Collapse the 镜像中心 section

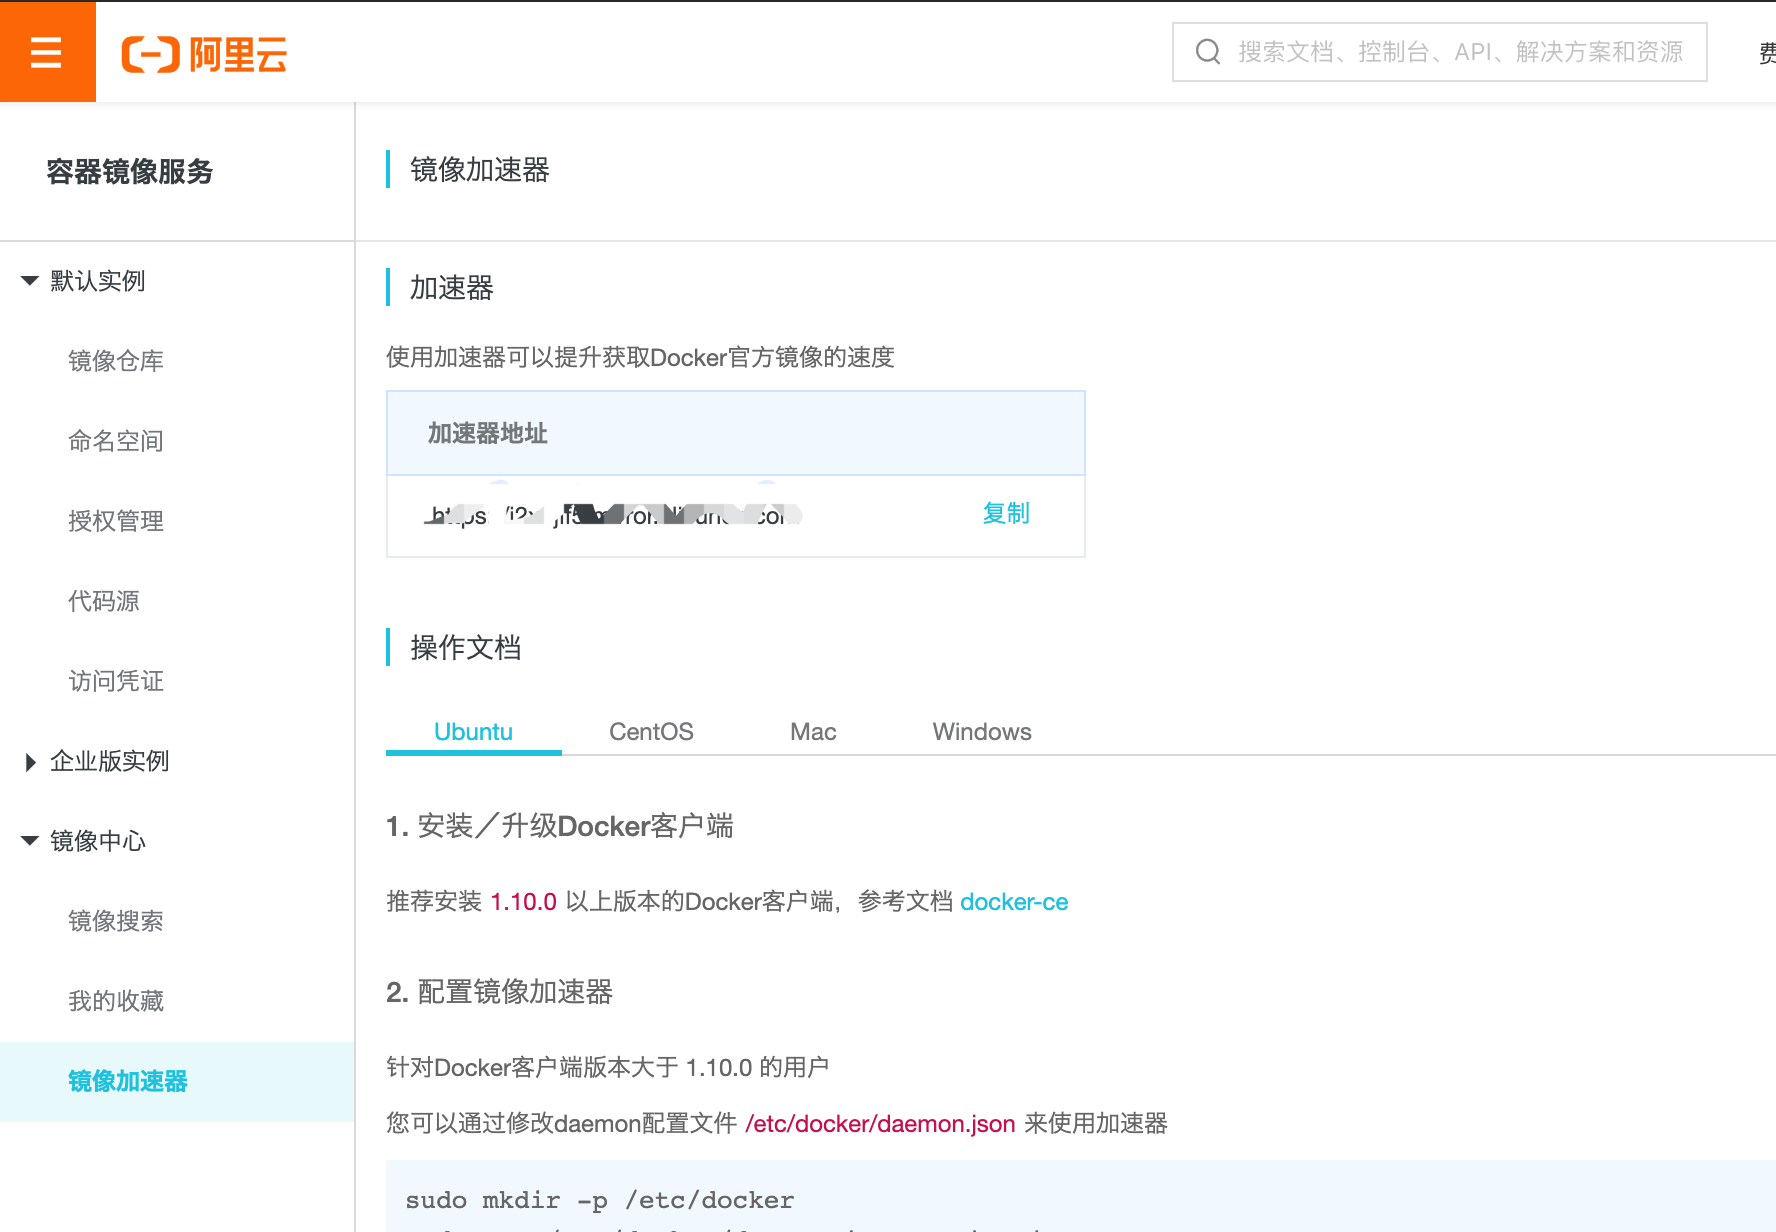pyautogui.click(x=30, y=841)
